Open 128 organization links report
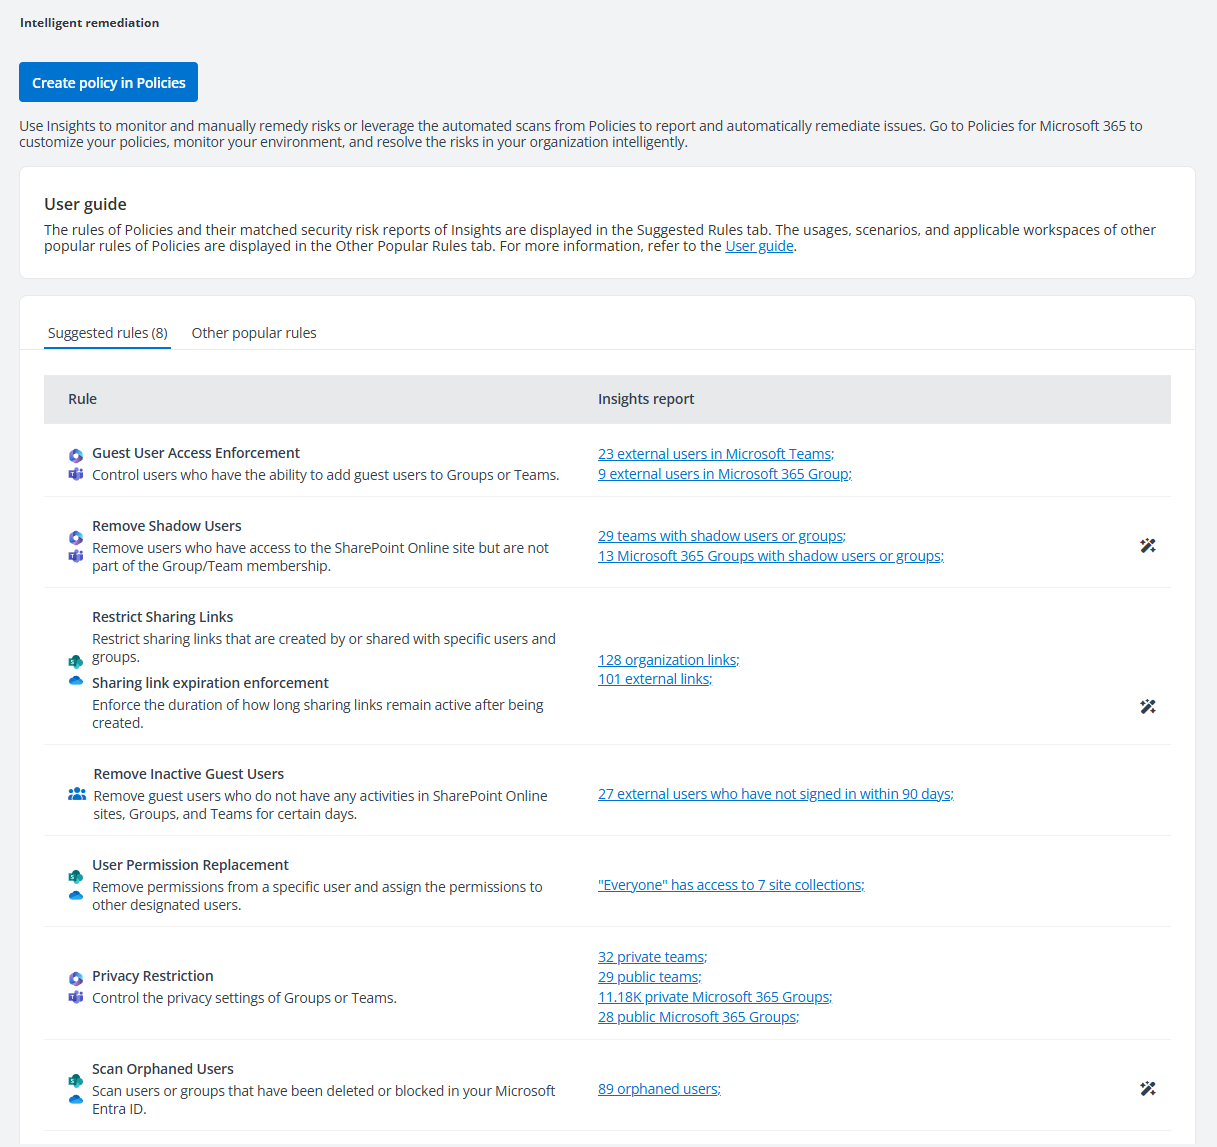Viewport: 1217px width, 1147px height. pos(667,660)
